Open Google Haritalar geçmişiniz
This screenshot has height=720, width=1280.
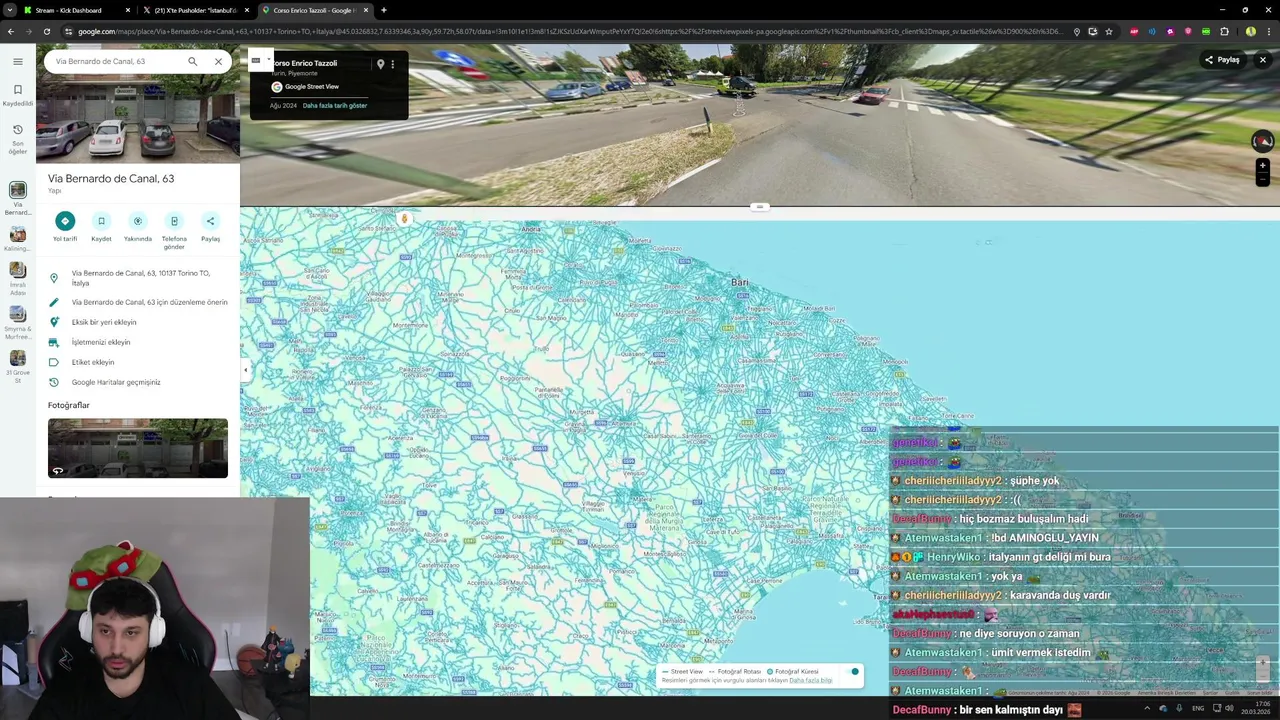click(x=138, y=382)
